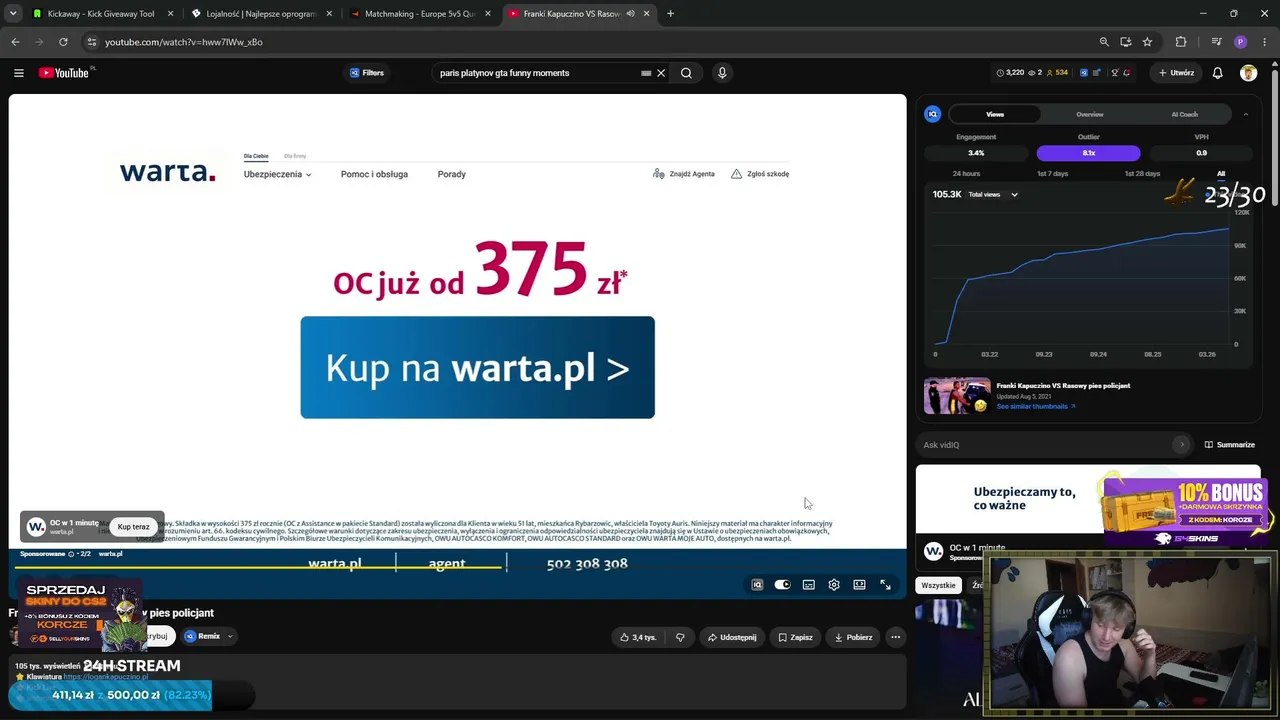Open the video player settings gear
Image resolution: width=1280 pixels, height=720 pixels.
(834, 585)
